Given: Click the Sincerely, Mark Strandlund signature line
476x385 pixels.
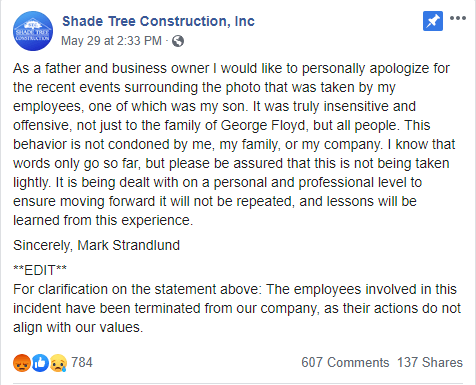Looking at the screenshot, I should [x=96, y=245].
